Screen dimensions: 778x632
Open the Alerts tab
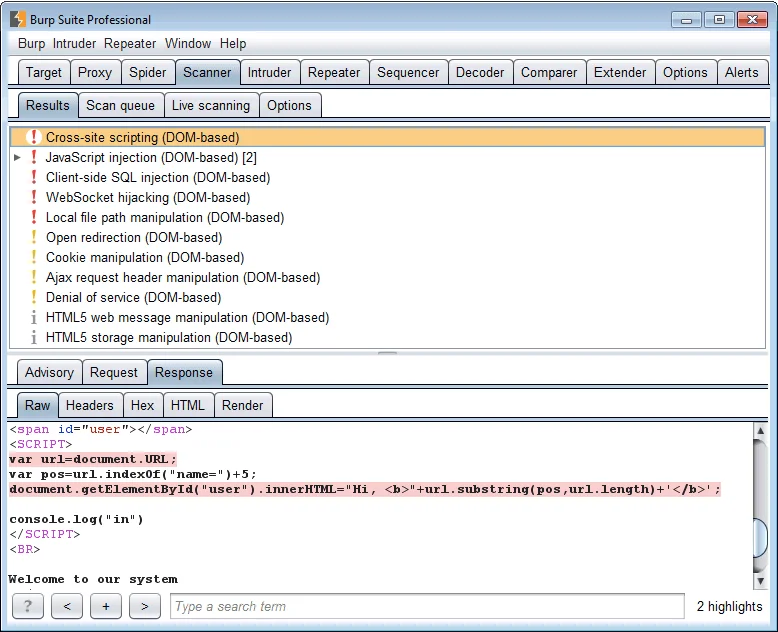(742, 72)
